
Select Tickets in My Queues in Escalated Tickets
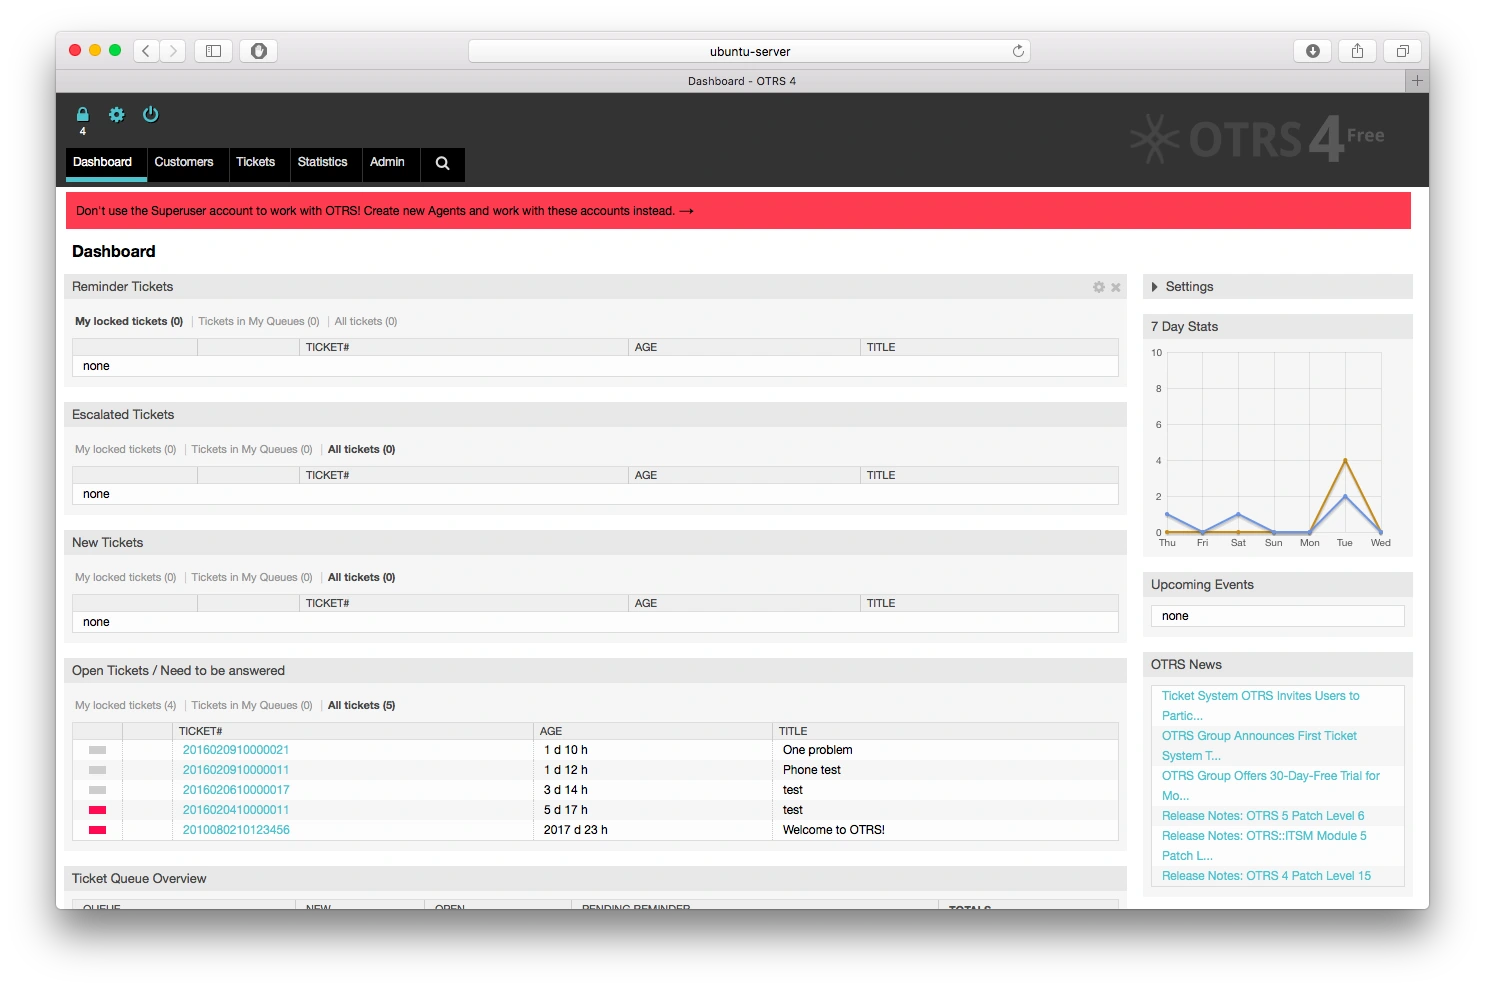click(x=252, y=450)
